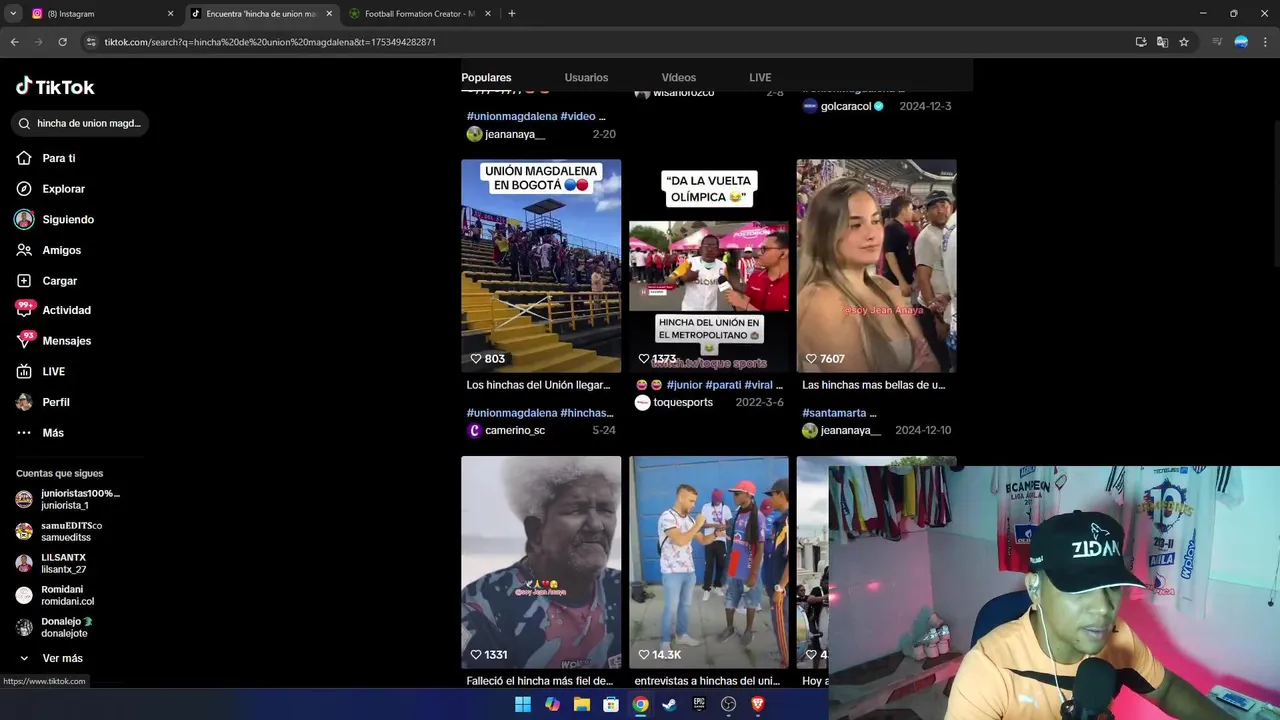The width and height of the screenshot is (1280, 720).
Task: Open entrevistas a hinchas video thumbnail
Action: [x=709, y=562]
